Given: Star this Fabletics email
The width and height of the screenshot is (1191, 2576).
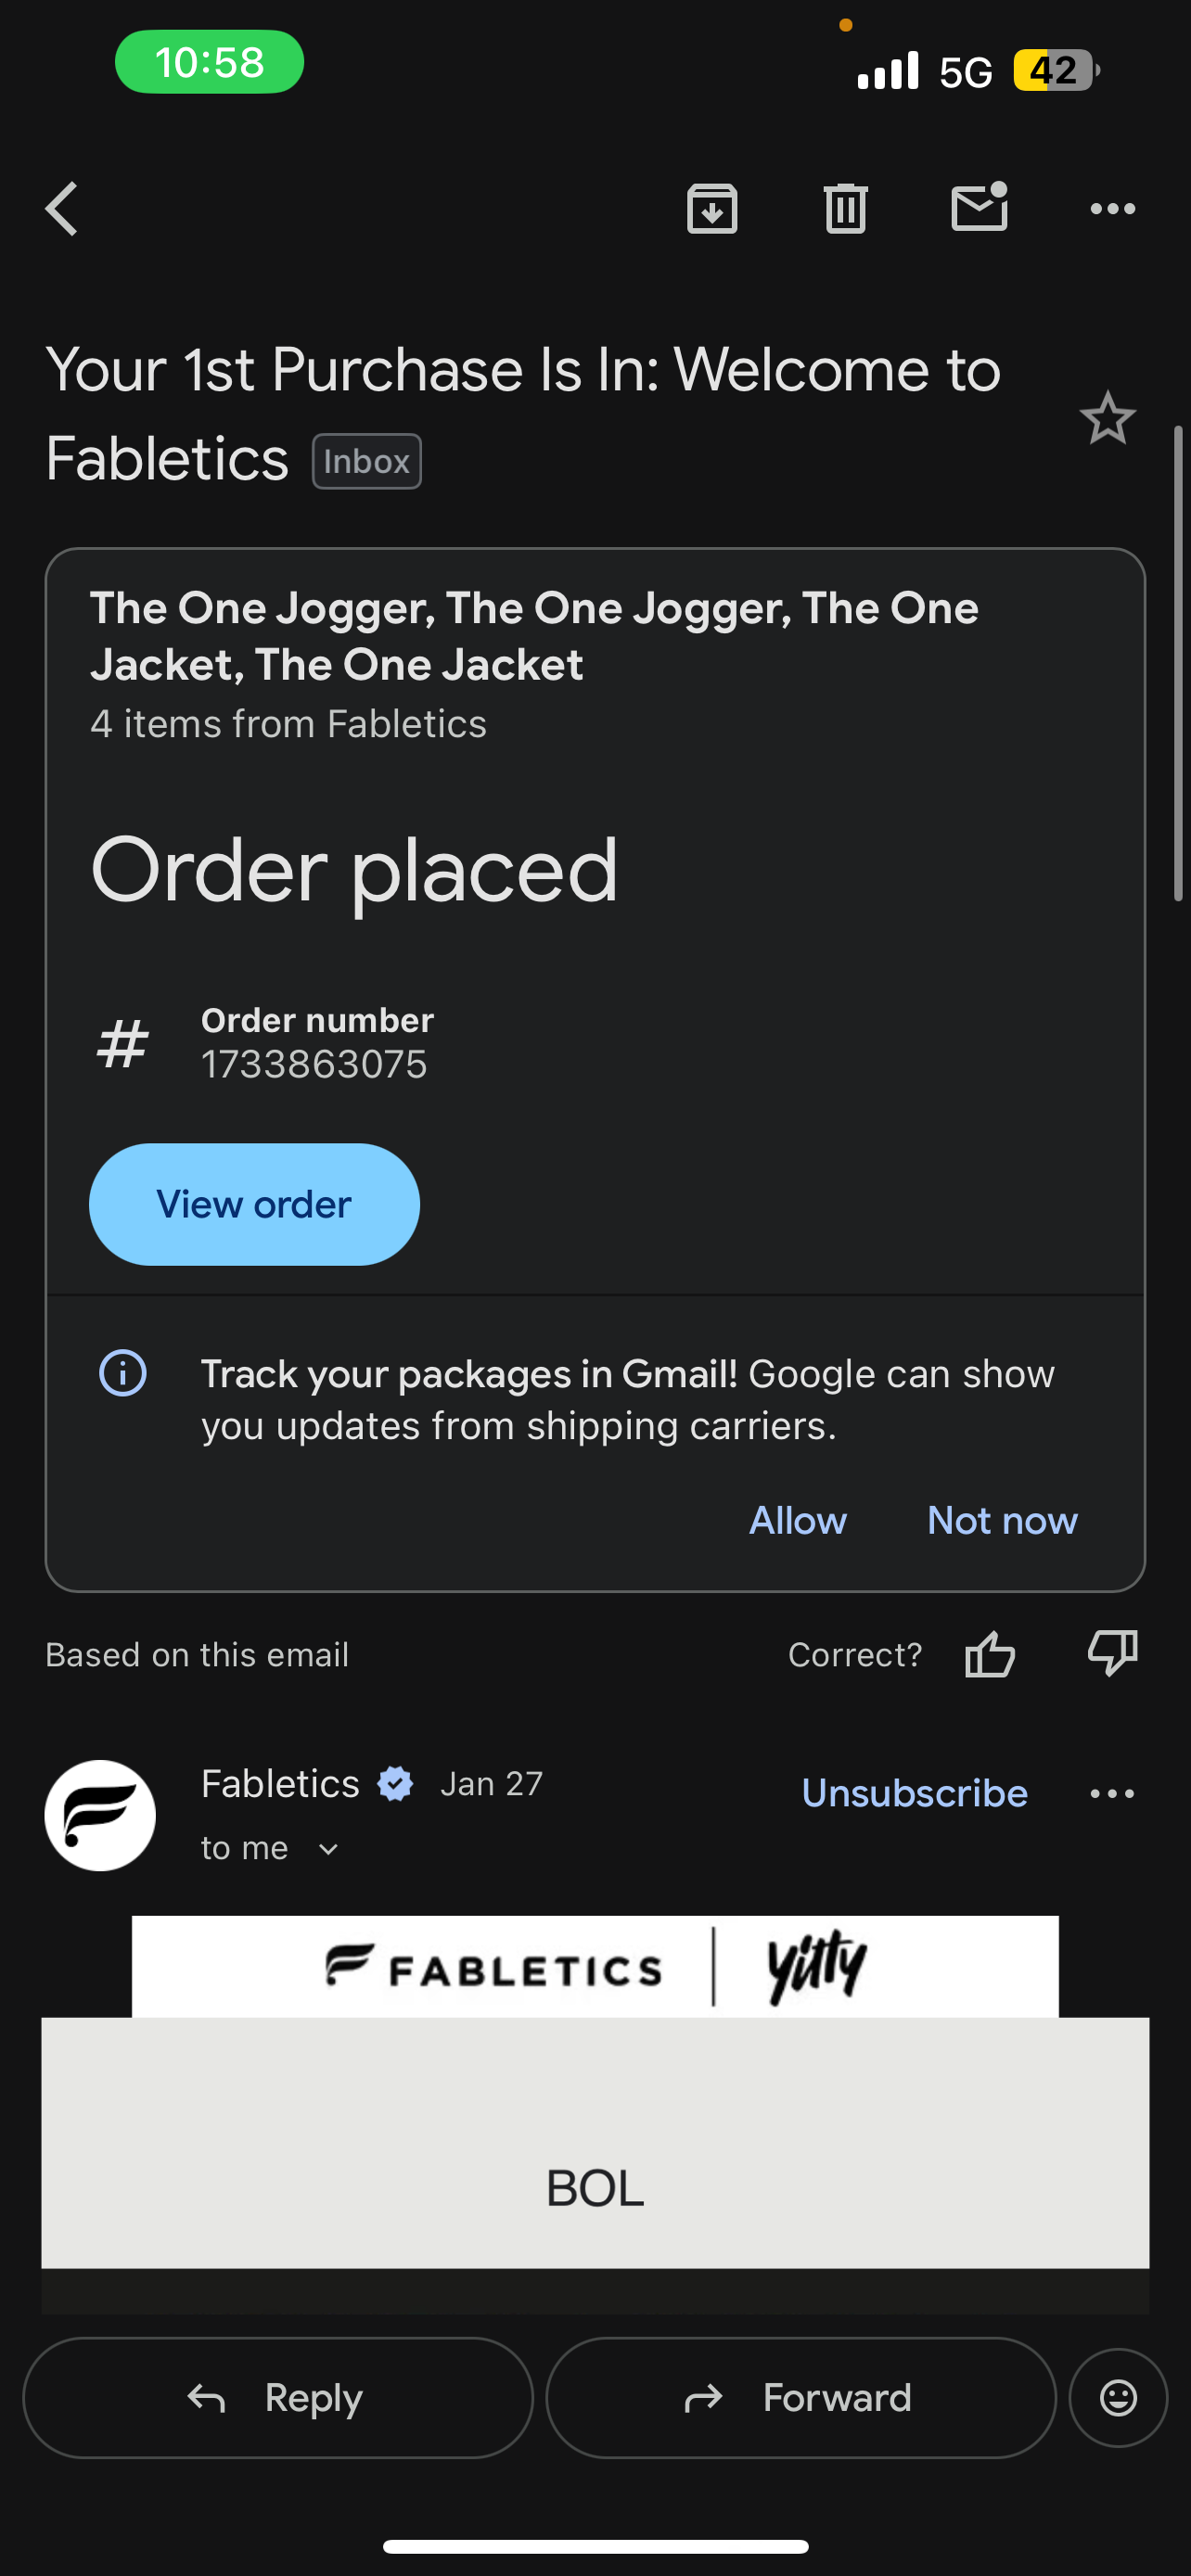Looking at the screenshot, I should (x=1107, y=418).
